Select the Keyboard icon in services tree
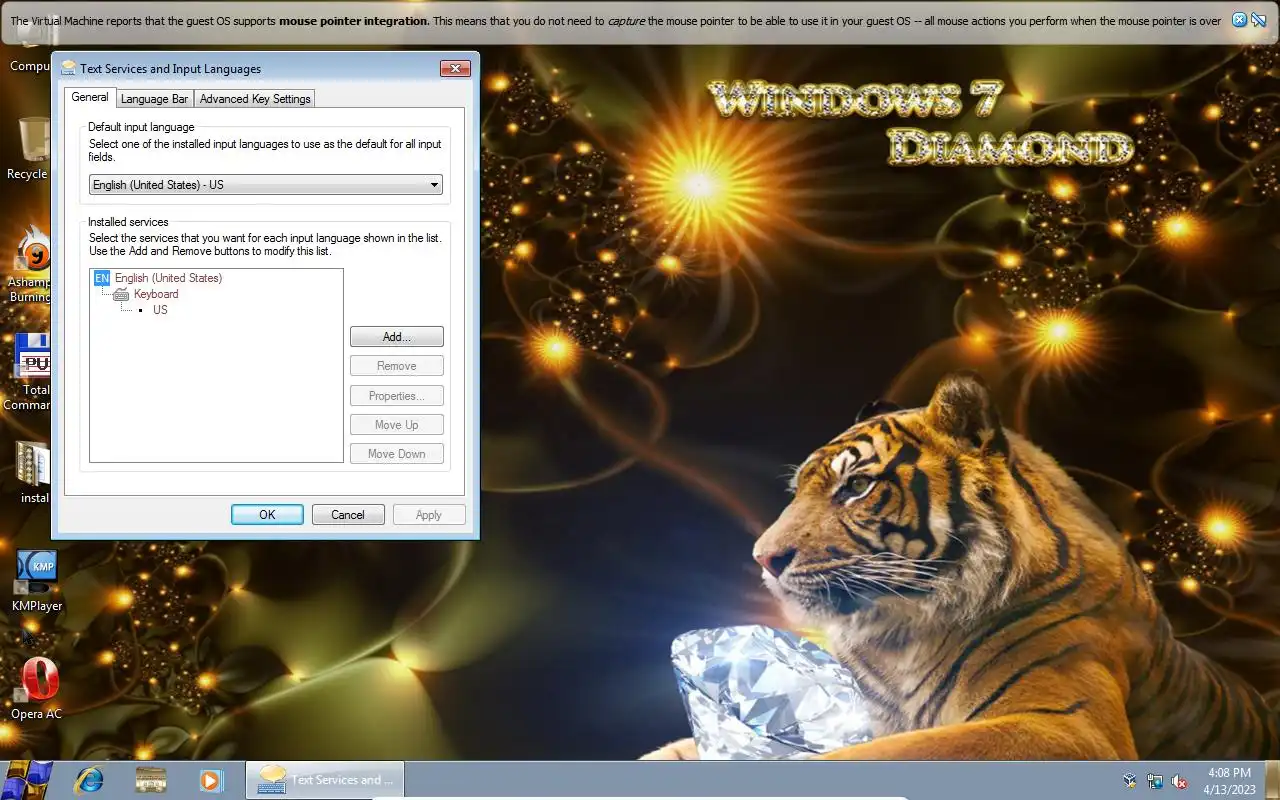Screen dimensions: 1280x800 121,294
